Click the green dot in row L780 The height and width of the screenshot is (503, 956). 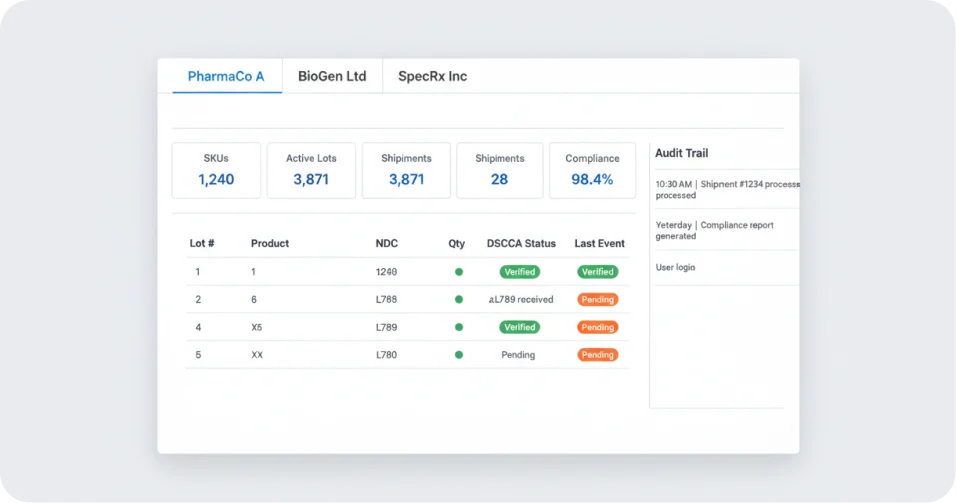click(459, 354)
